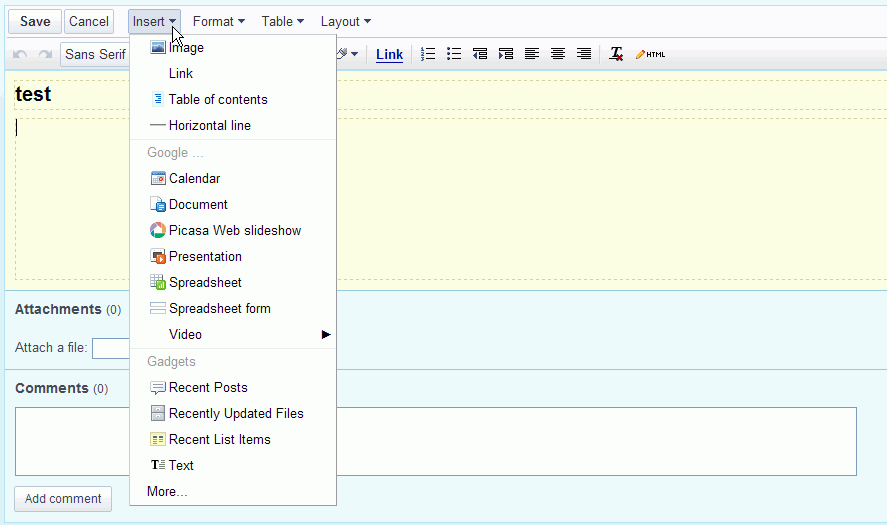Select the Document text entry
The image size is (887, 525).
coord(198,205)
